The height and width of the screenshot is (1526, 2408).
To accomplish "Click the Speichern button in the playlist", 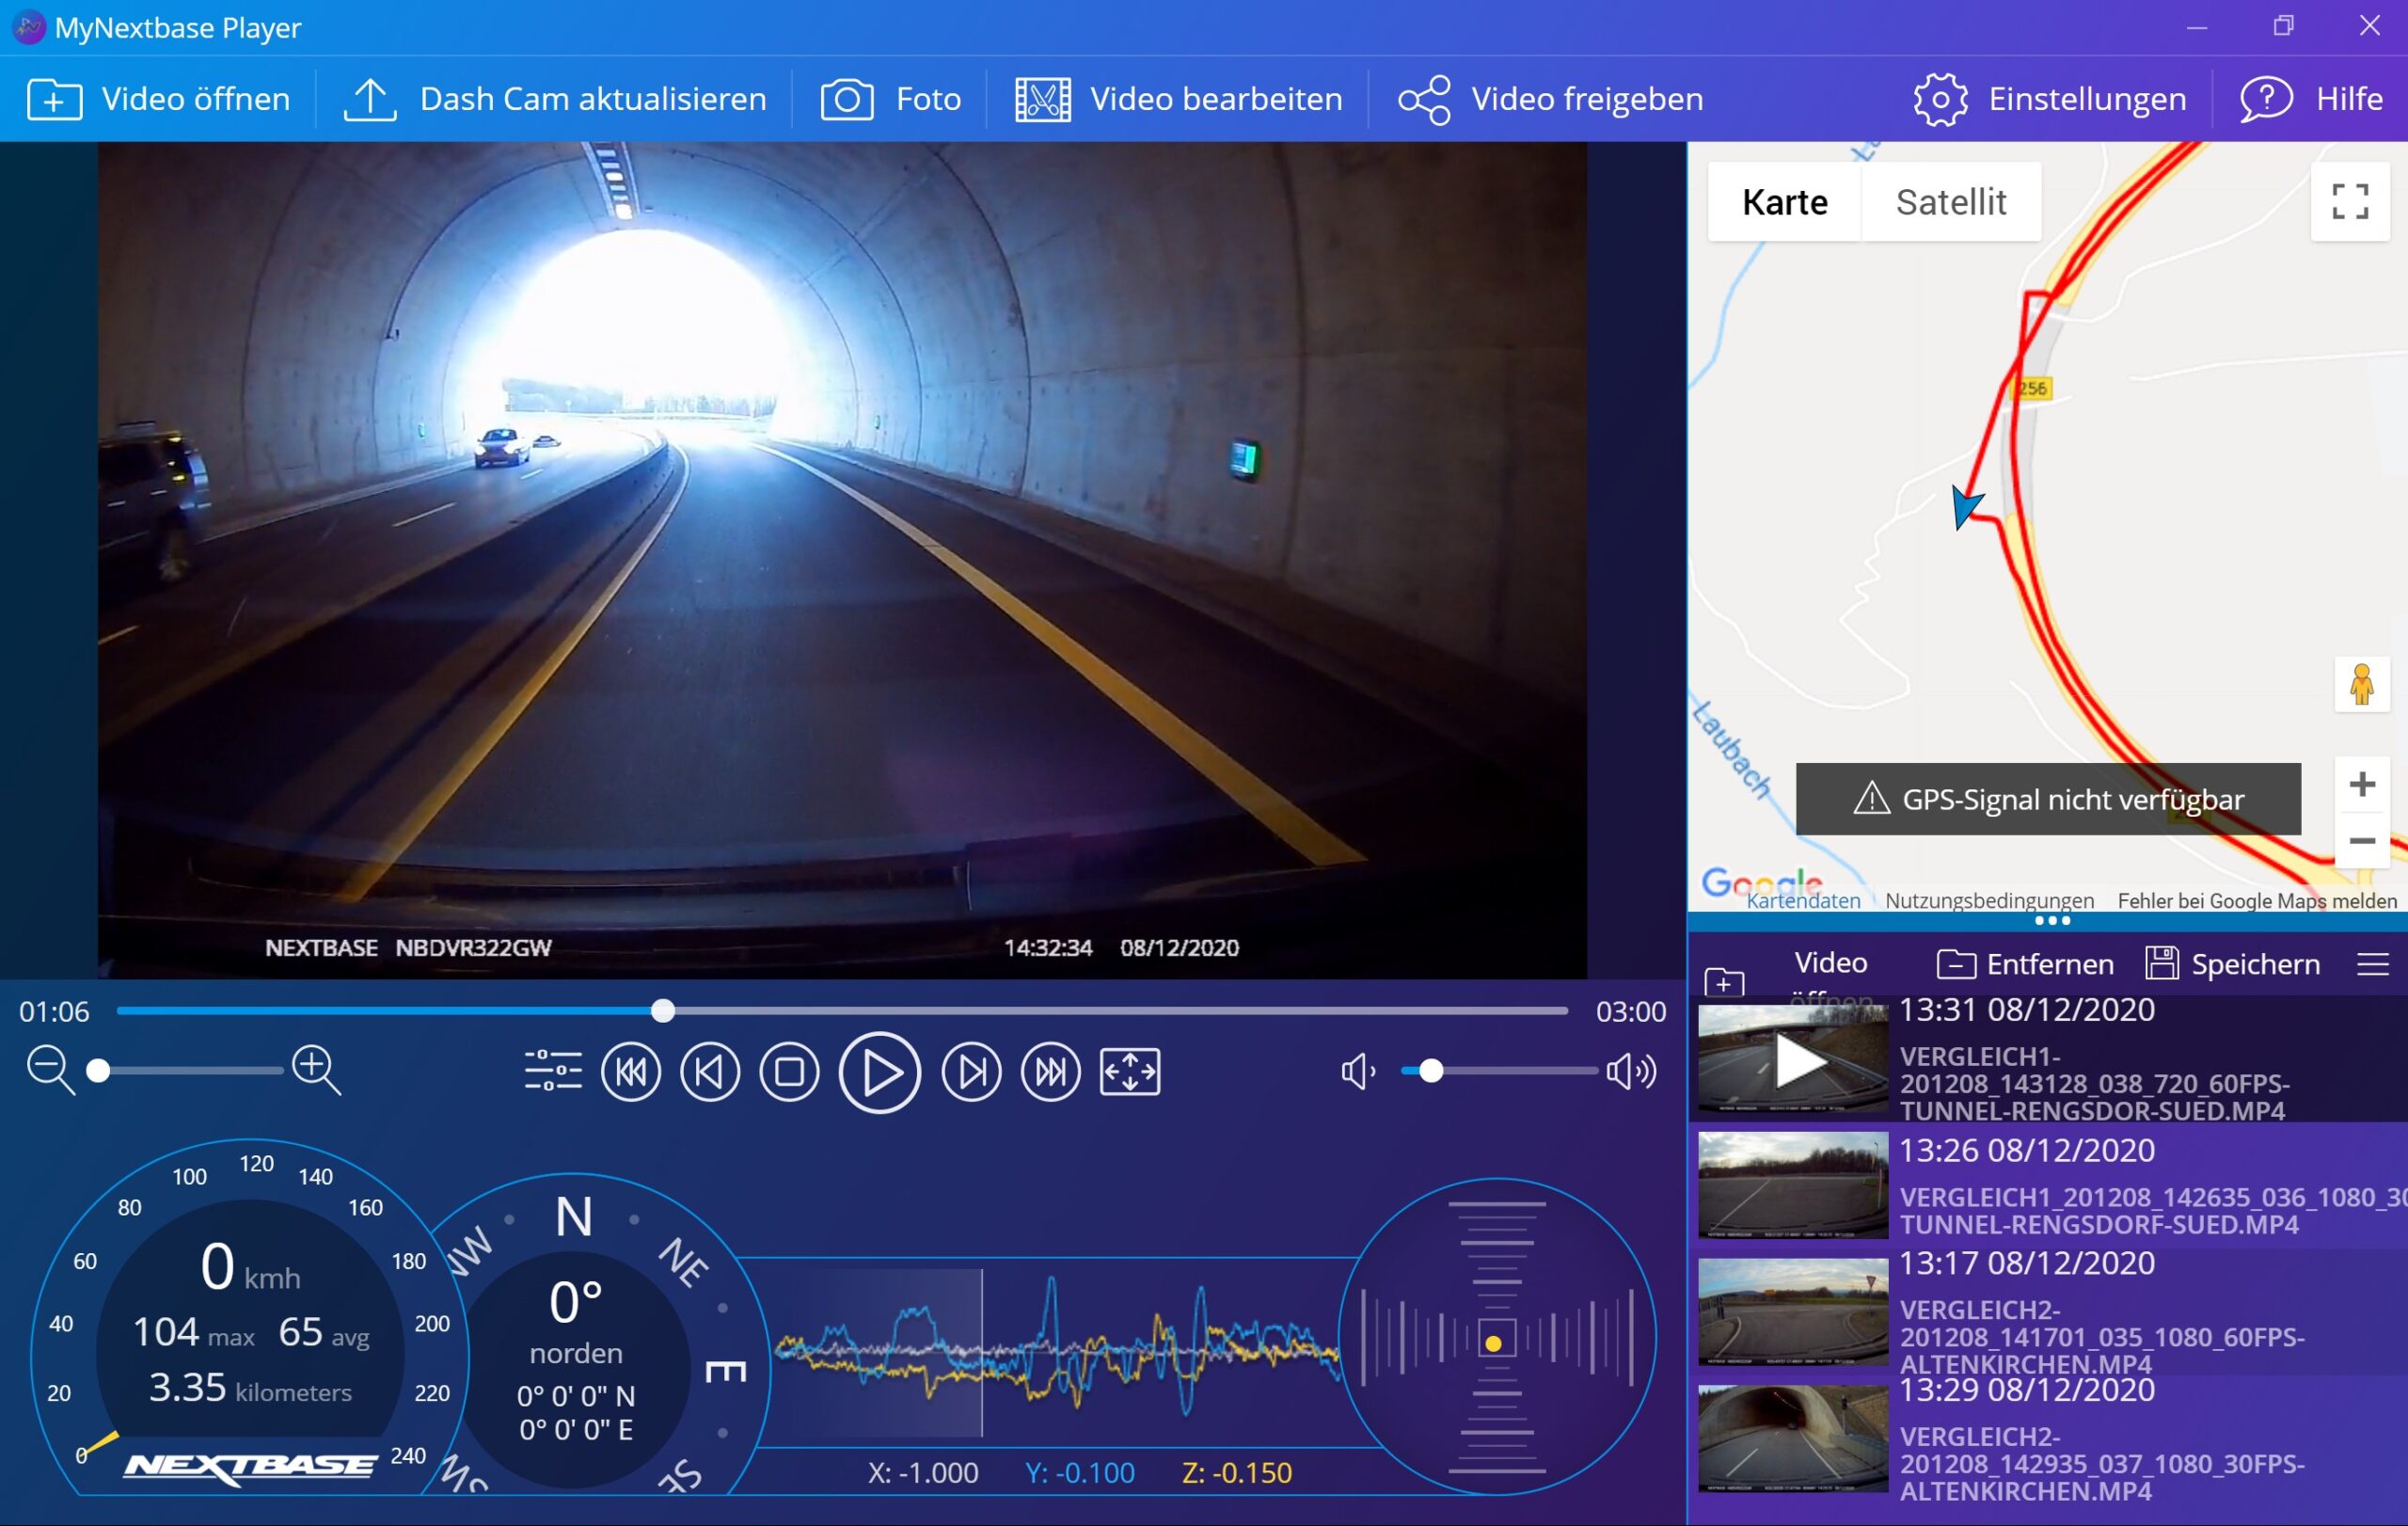I will (x=2233, y=965).
